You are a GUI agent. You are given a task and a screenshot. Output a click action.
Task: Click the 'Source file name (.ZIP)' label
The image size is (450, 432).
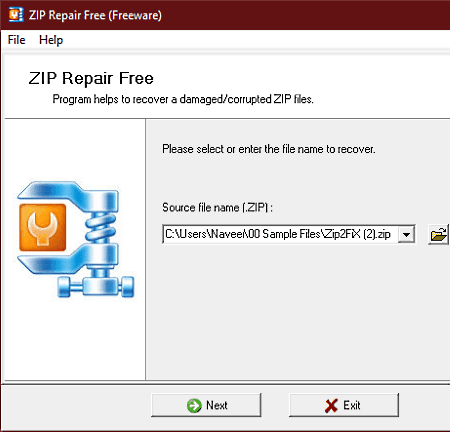(217, 208)
